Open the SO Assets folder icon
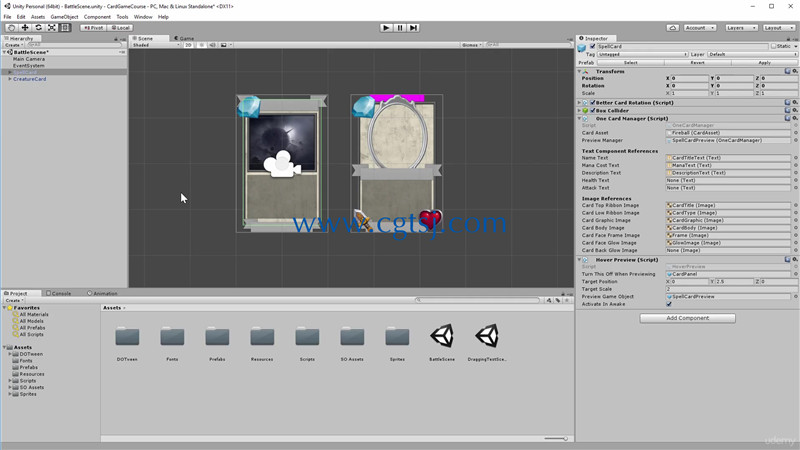The width and height of the screenshot is (800, 450). tap(352, 336)
